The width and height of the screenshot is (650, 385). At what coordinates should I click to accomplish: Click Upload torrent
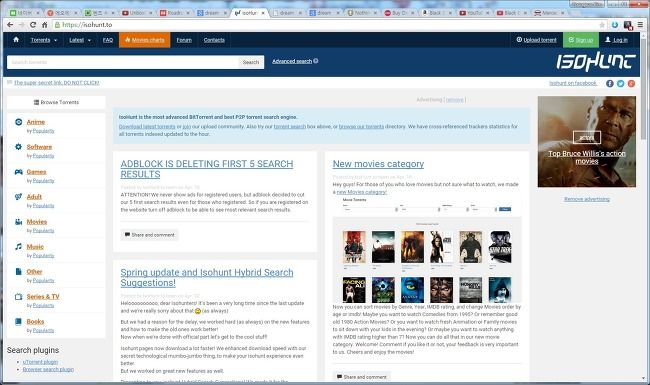[536, 40]
